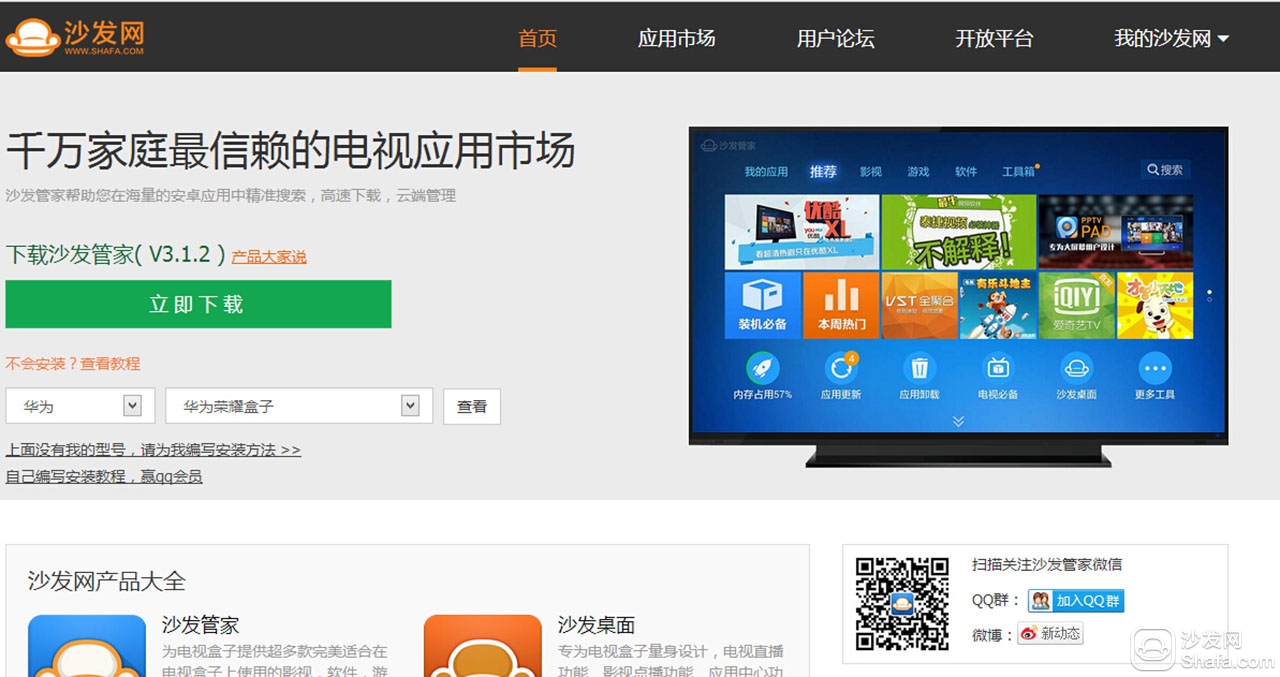Click the 扫描关注沙发管家微信 text

[x=1047, y=565]
